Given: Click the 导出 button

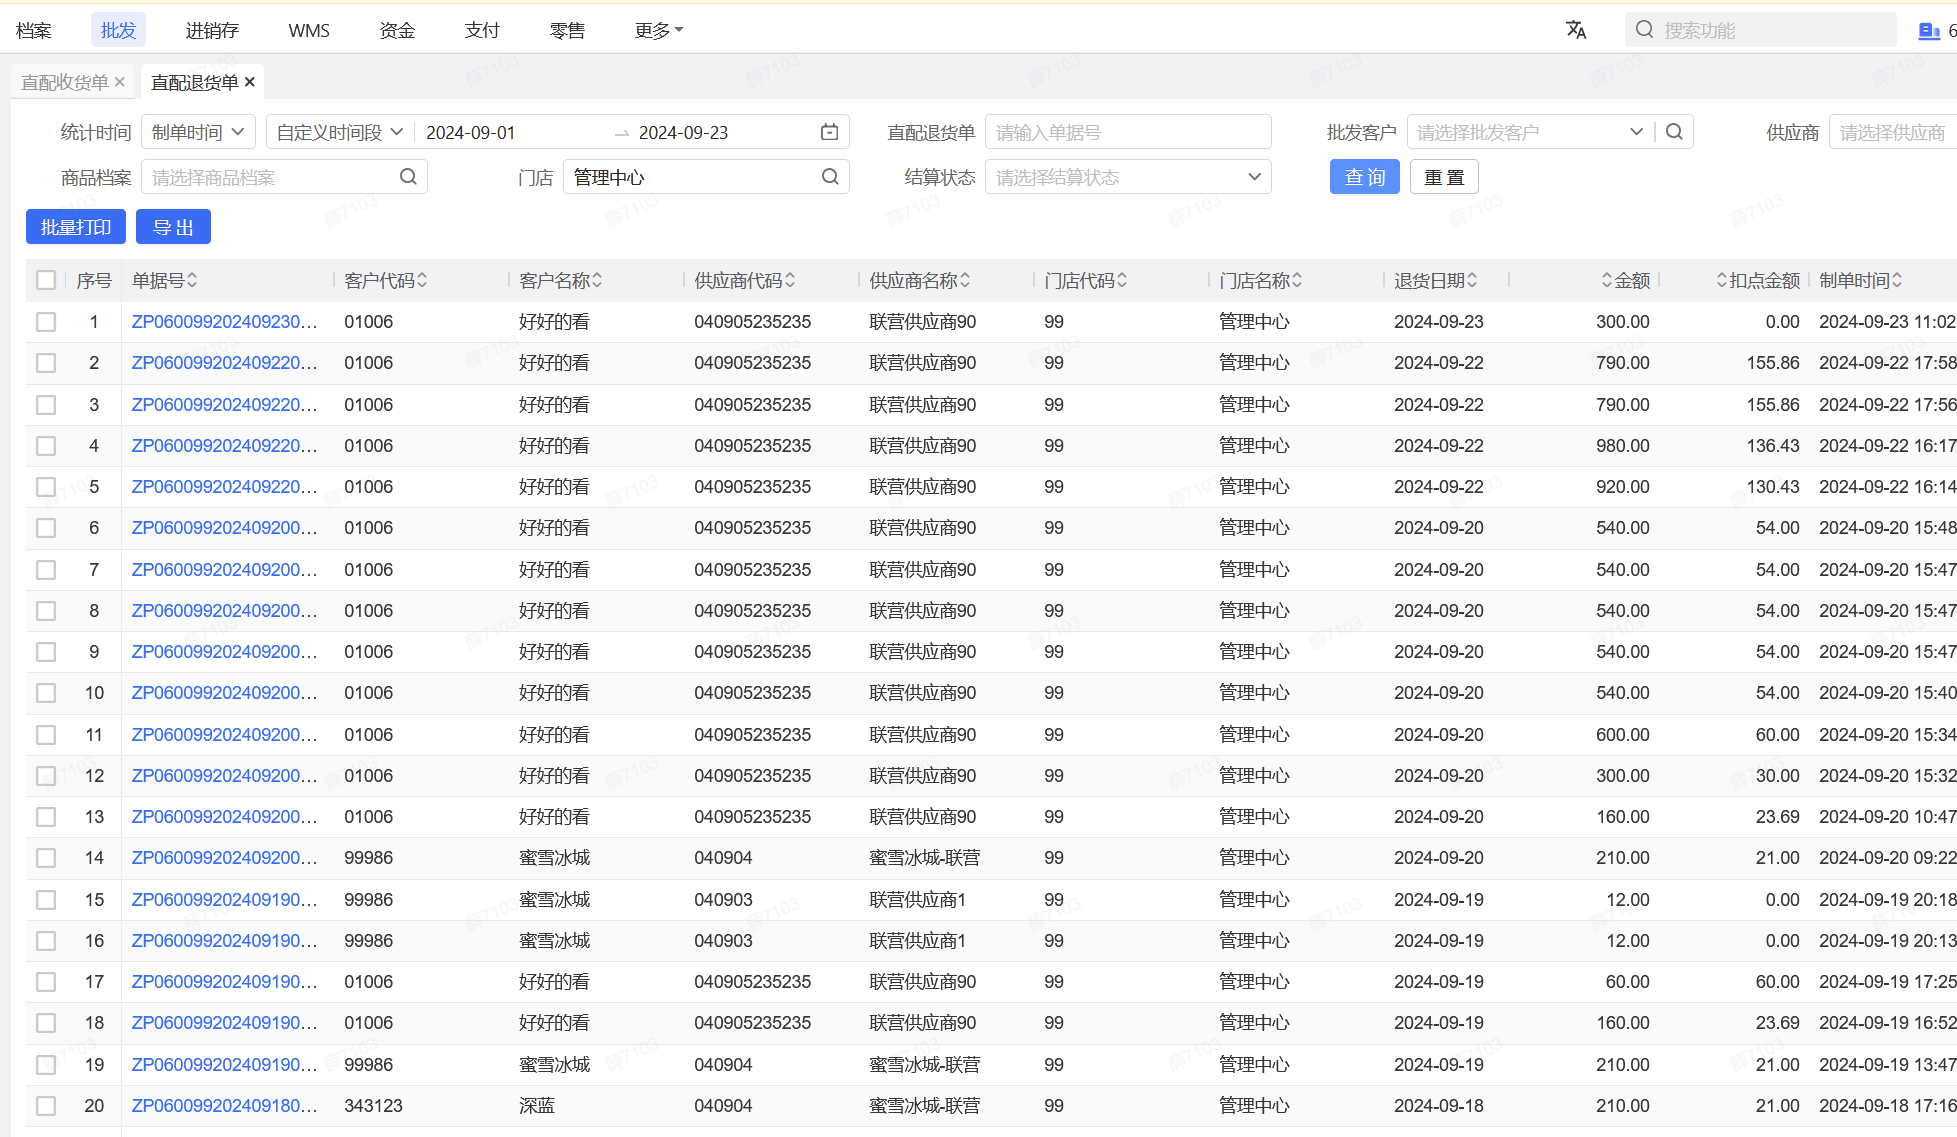Looking at the screenshot, I should click(x=173, y=227).
